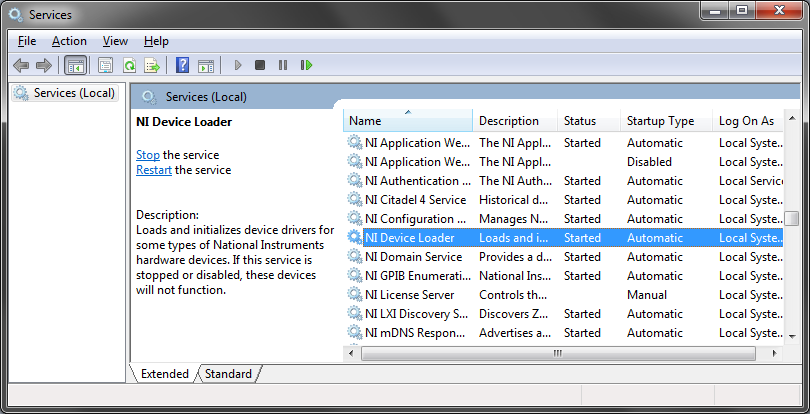Click the Restart the service link
This screenshot has height=414, width=810.
pyautogui.click(x=154, y=170)
